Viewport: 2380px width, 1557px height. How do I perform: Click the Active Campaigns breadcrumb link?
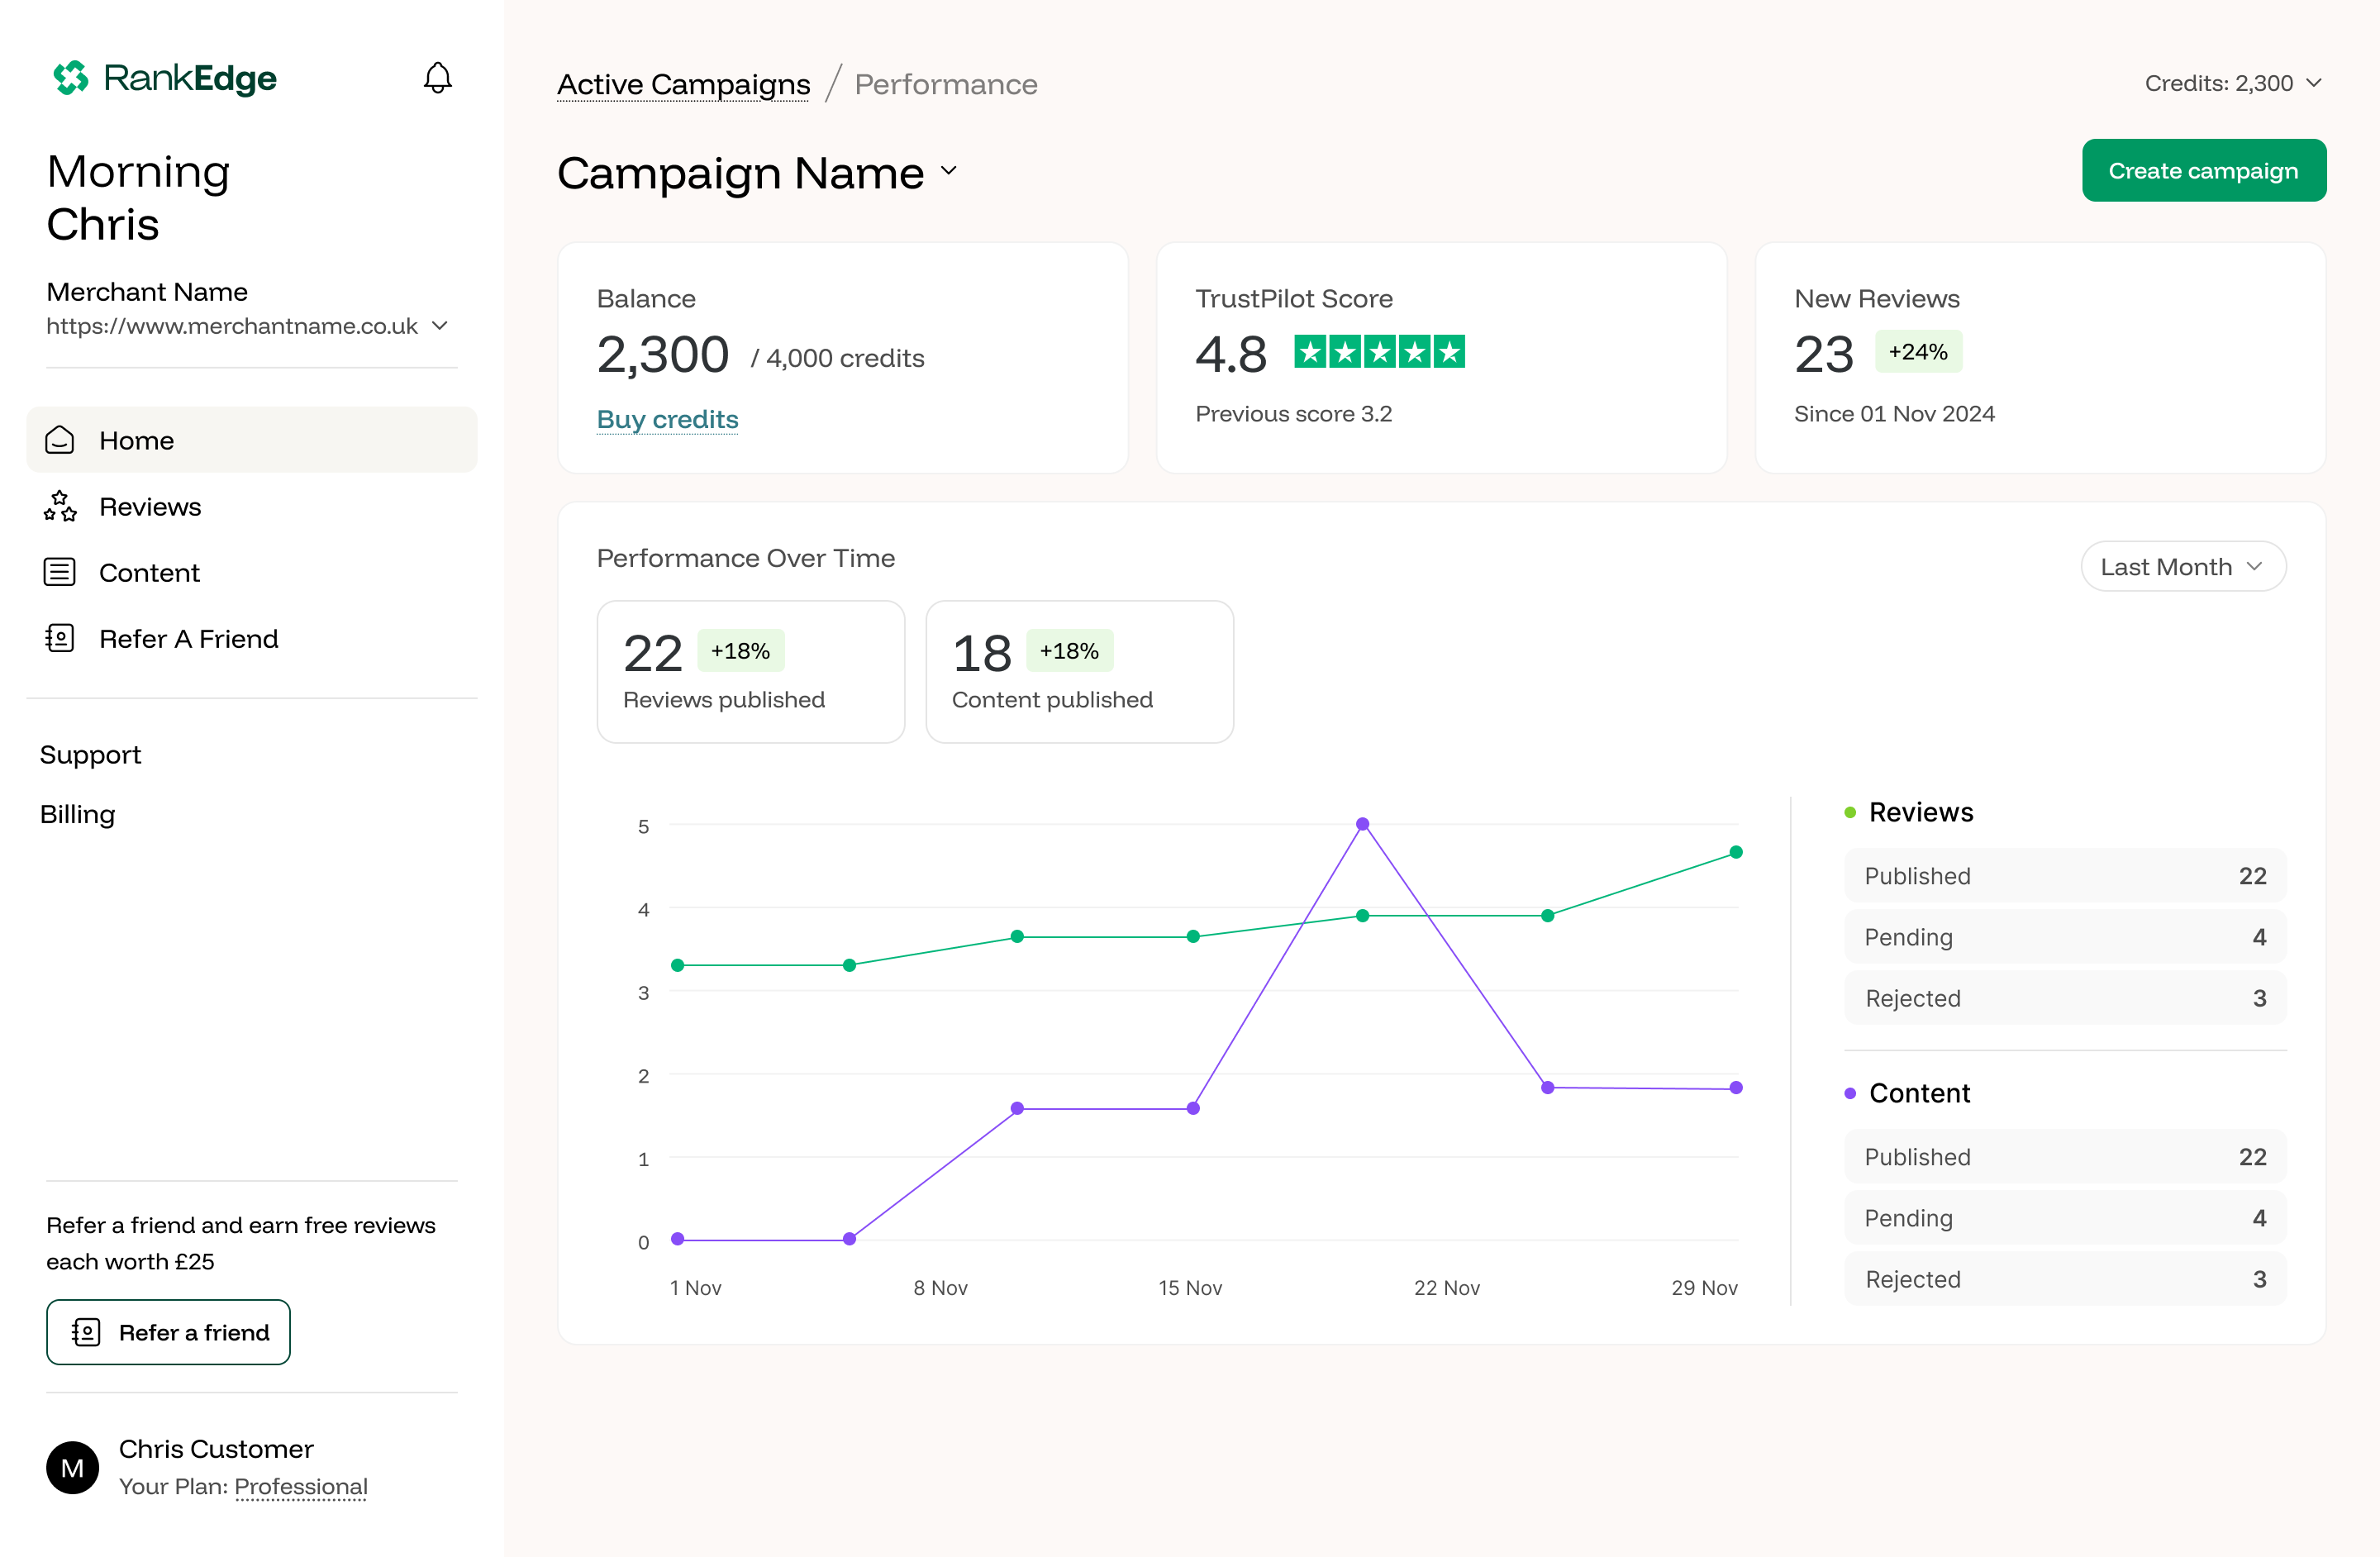point(683,85)
